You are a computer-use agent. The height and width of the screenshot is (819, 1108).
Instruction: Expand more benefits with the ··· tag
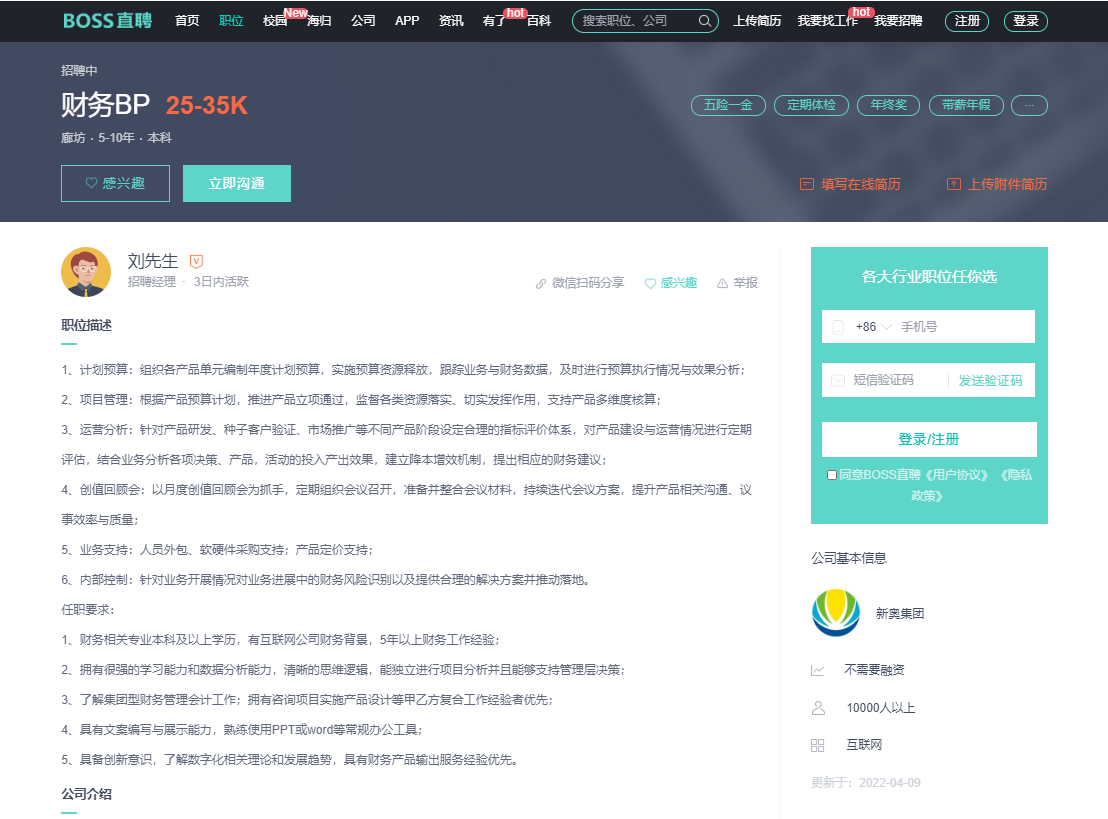(1029, 105)
